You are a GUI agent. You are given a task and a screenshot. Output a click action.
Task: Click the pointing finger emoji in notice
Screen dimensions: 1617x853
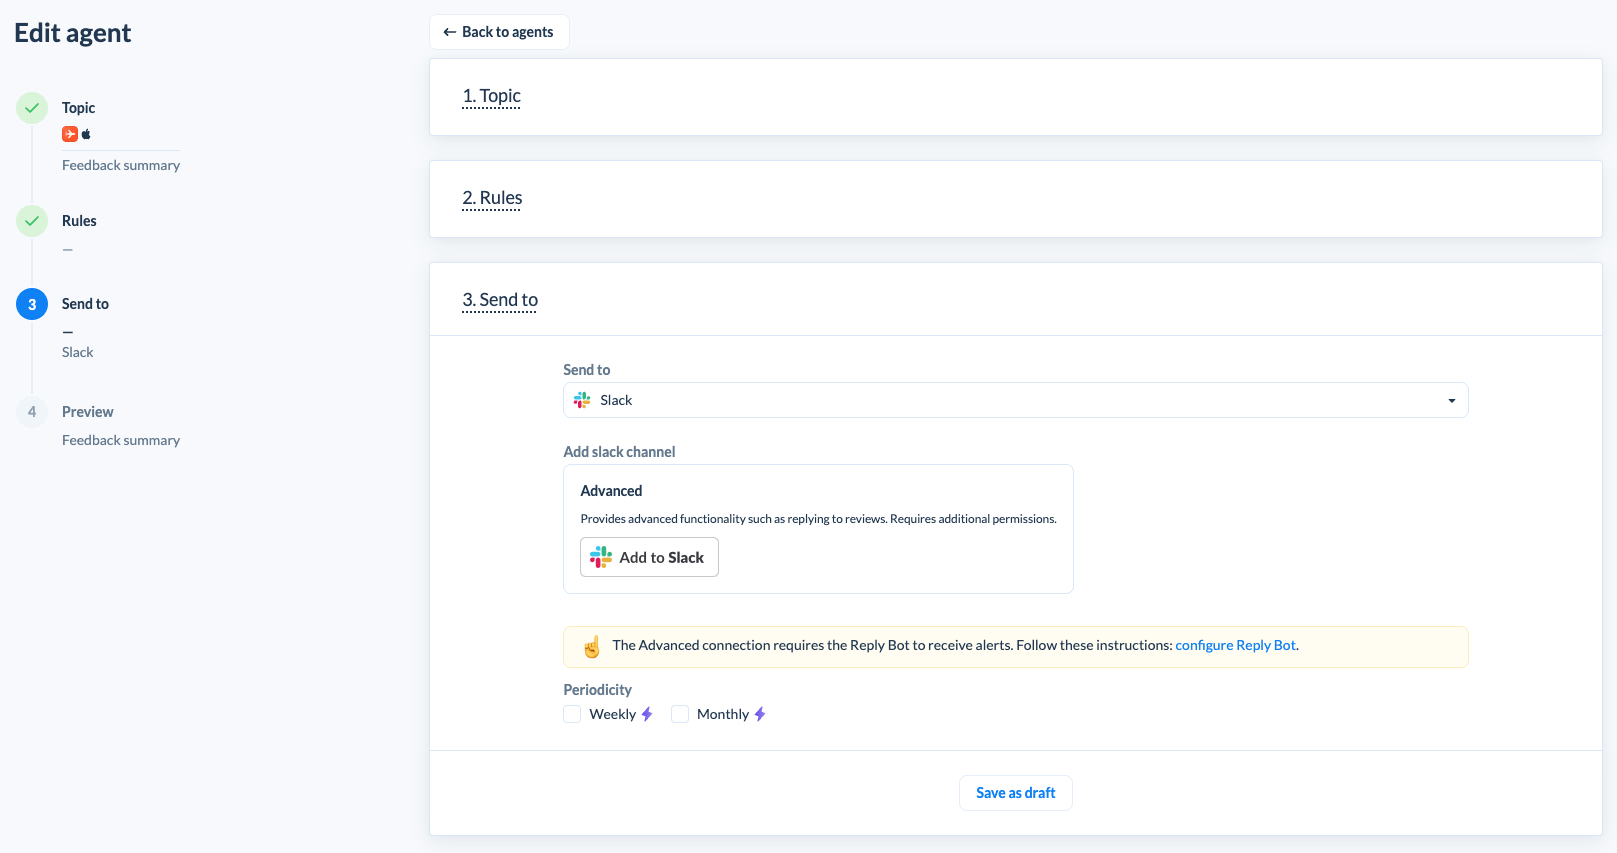point(592,647)
